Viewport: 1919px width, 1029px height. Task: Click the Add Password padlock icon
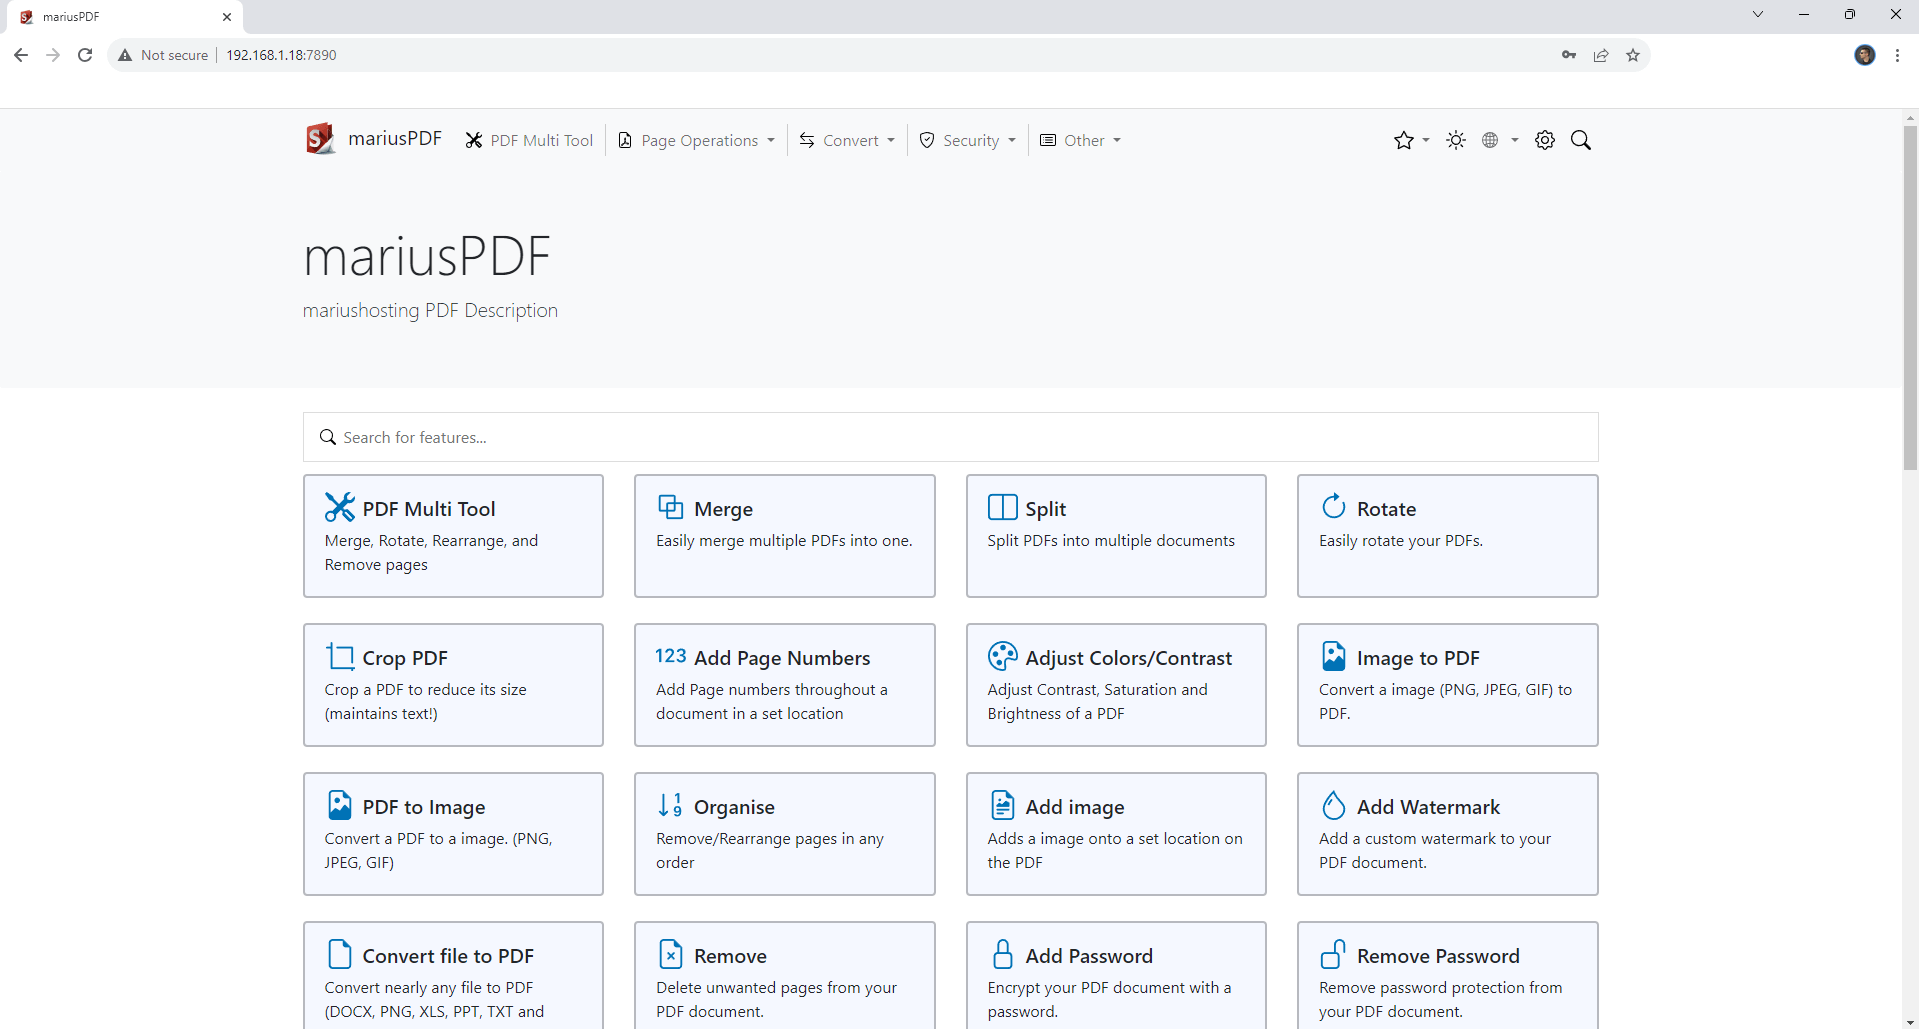(1002, 953)
